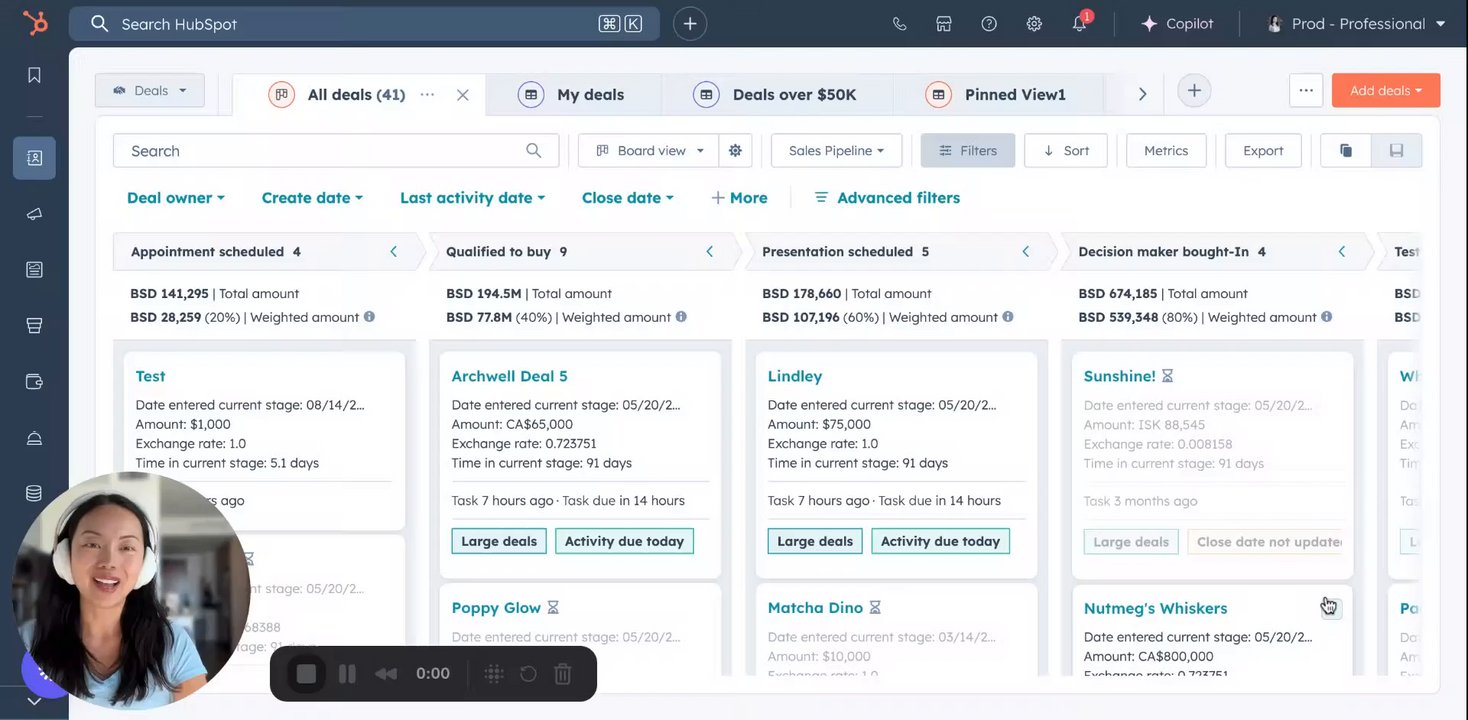The image size is (1468, 720).
Task: Close the All deals tab
Action: (462, 95)
